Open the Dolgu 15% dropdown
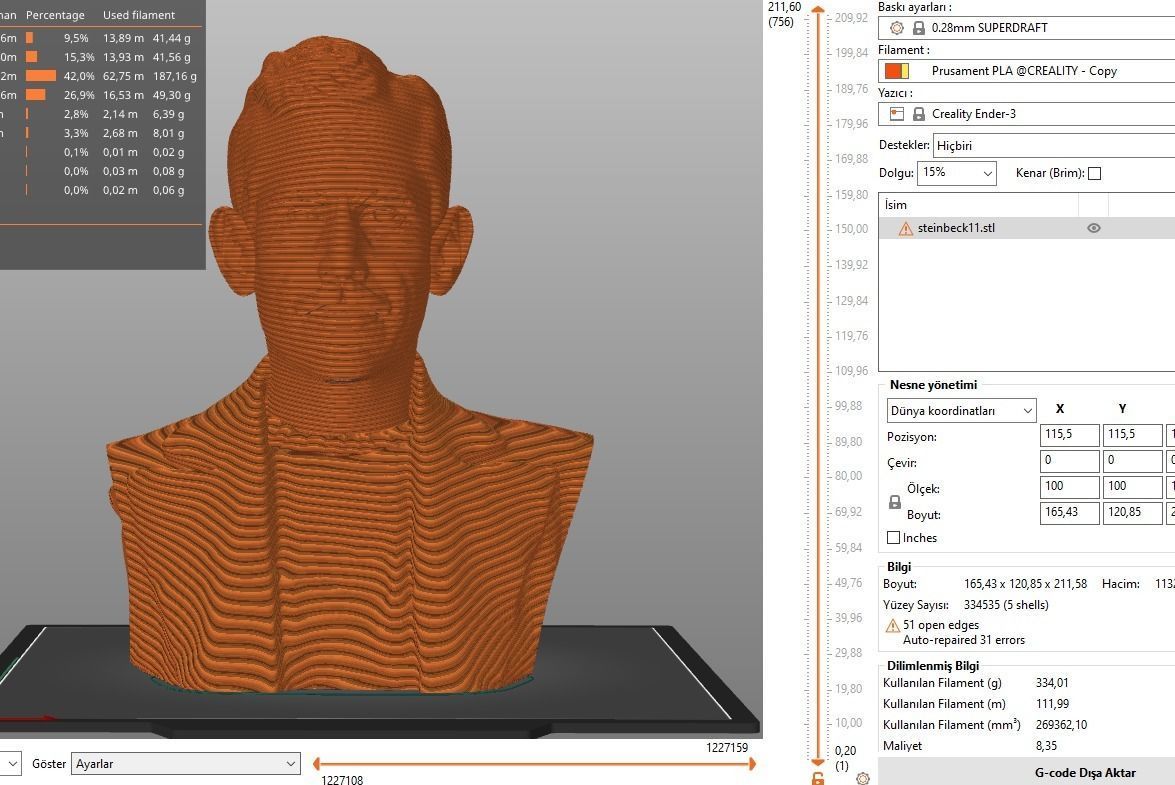The height and width of the screenshot is (785, 1175). tap(956, 173)
